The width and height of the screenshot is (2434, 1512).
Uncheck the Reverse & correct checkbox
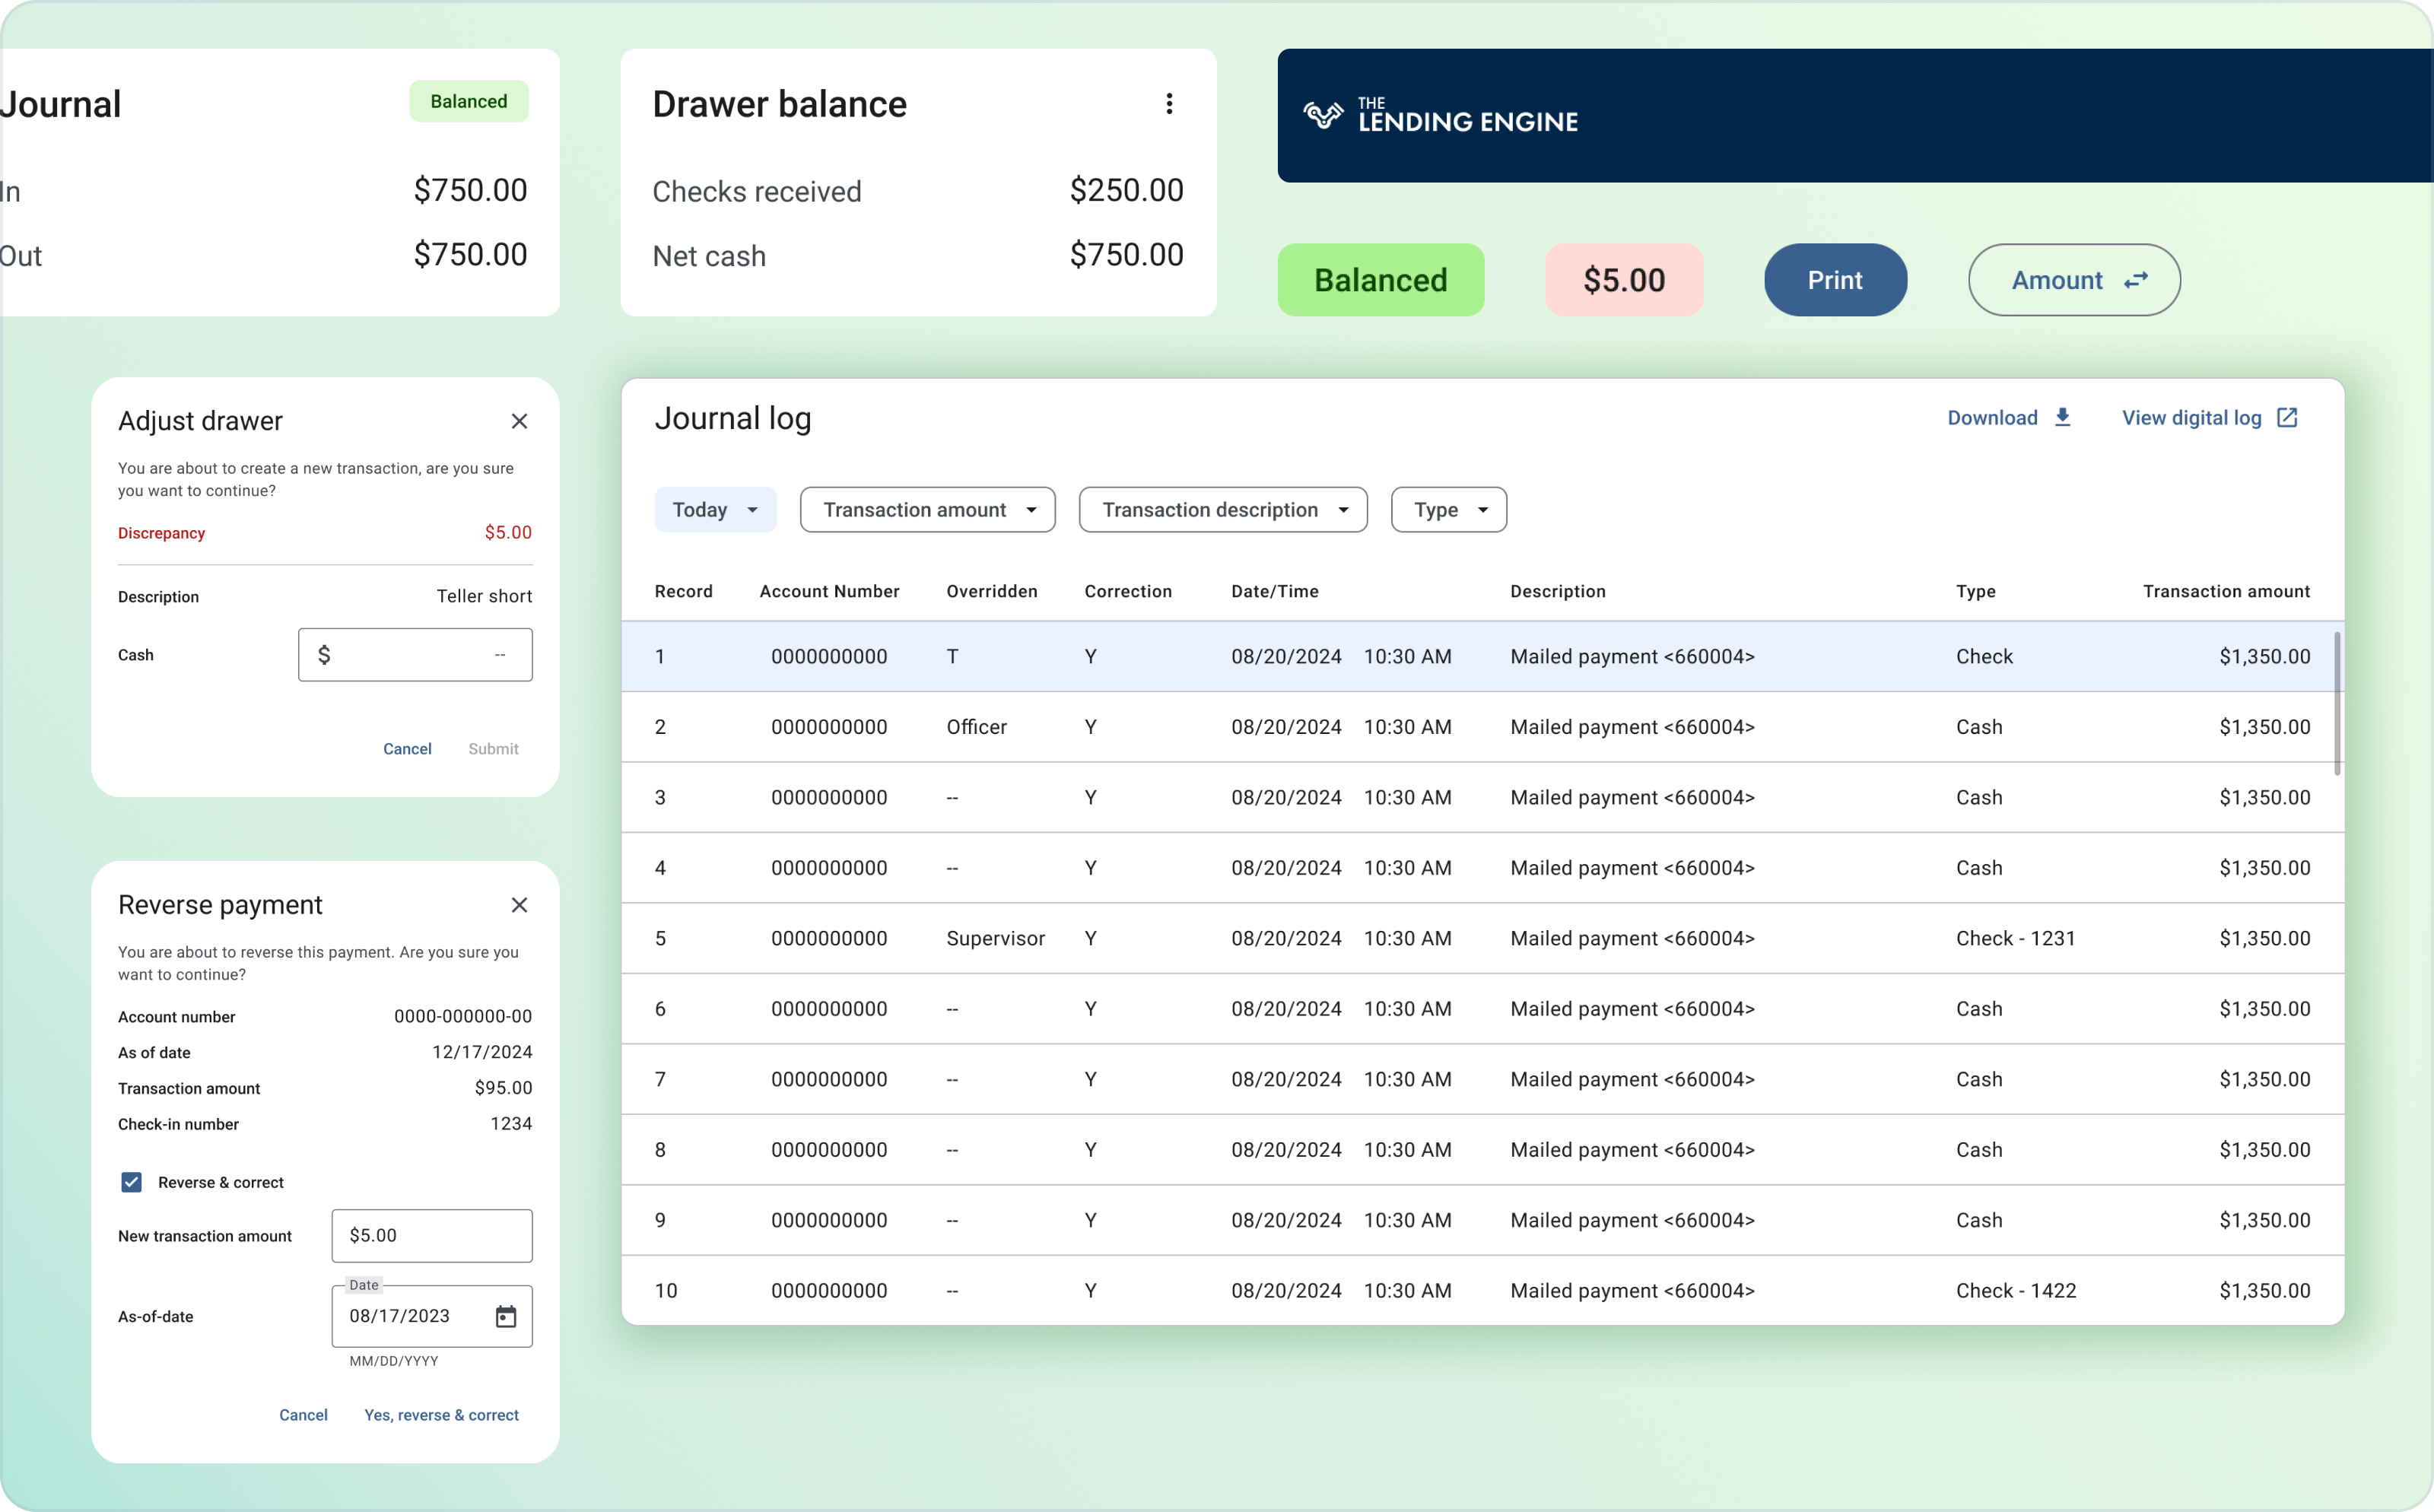[131, 1182]
